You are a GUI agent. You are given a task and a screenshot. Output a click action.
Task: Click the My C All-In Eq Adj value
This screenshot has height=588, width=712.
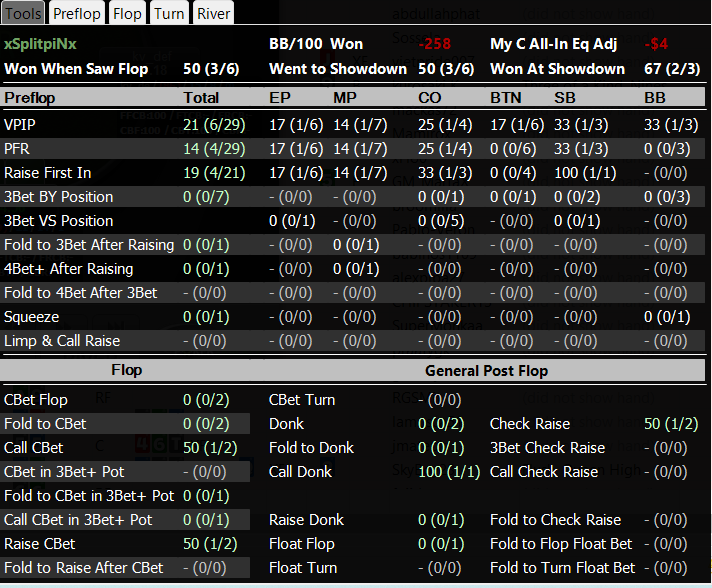pyautogui.click(x=657, y=45)
